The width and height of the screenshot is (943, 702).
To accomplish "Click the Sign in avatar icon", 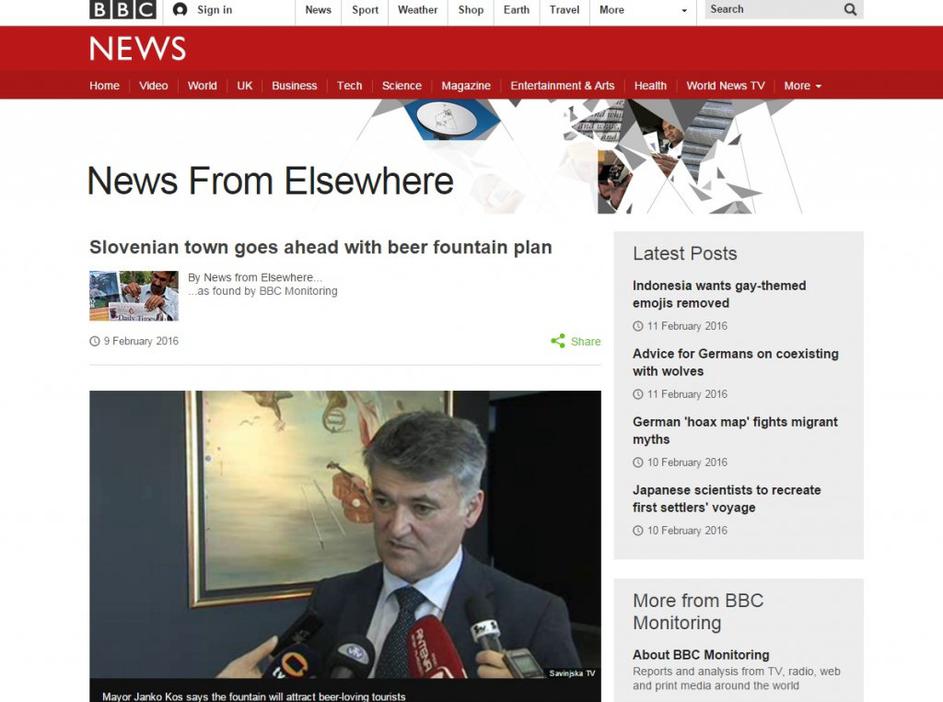I will tap(179, 10).
